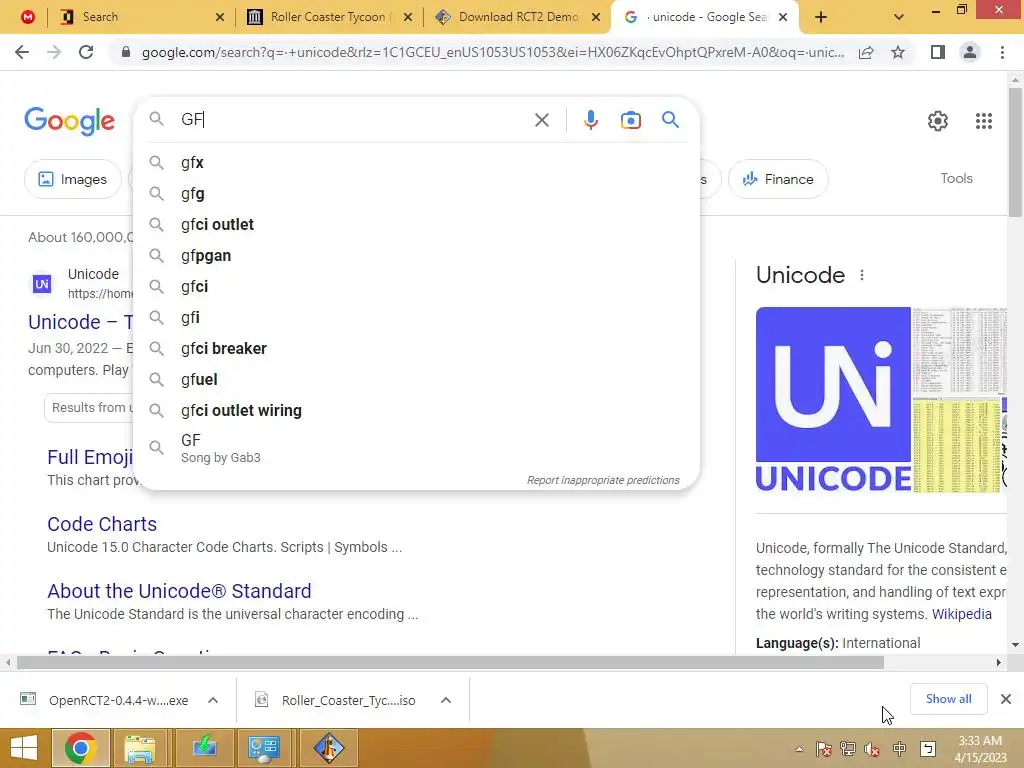Switch to Roller Coaster Tycoon tab
This screenshot has height=768, width=1024.
330,17
